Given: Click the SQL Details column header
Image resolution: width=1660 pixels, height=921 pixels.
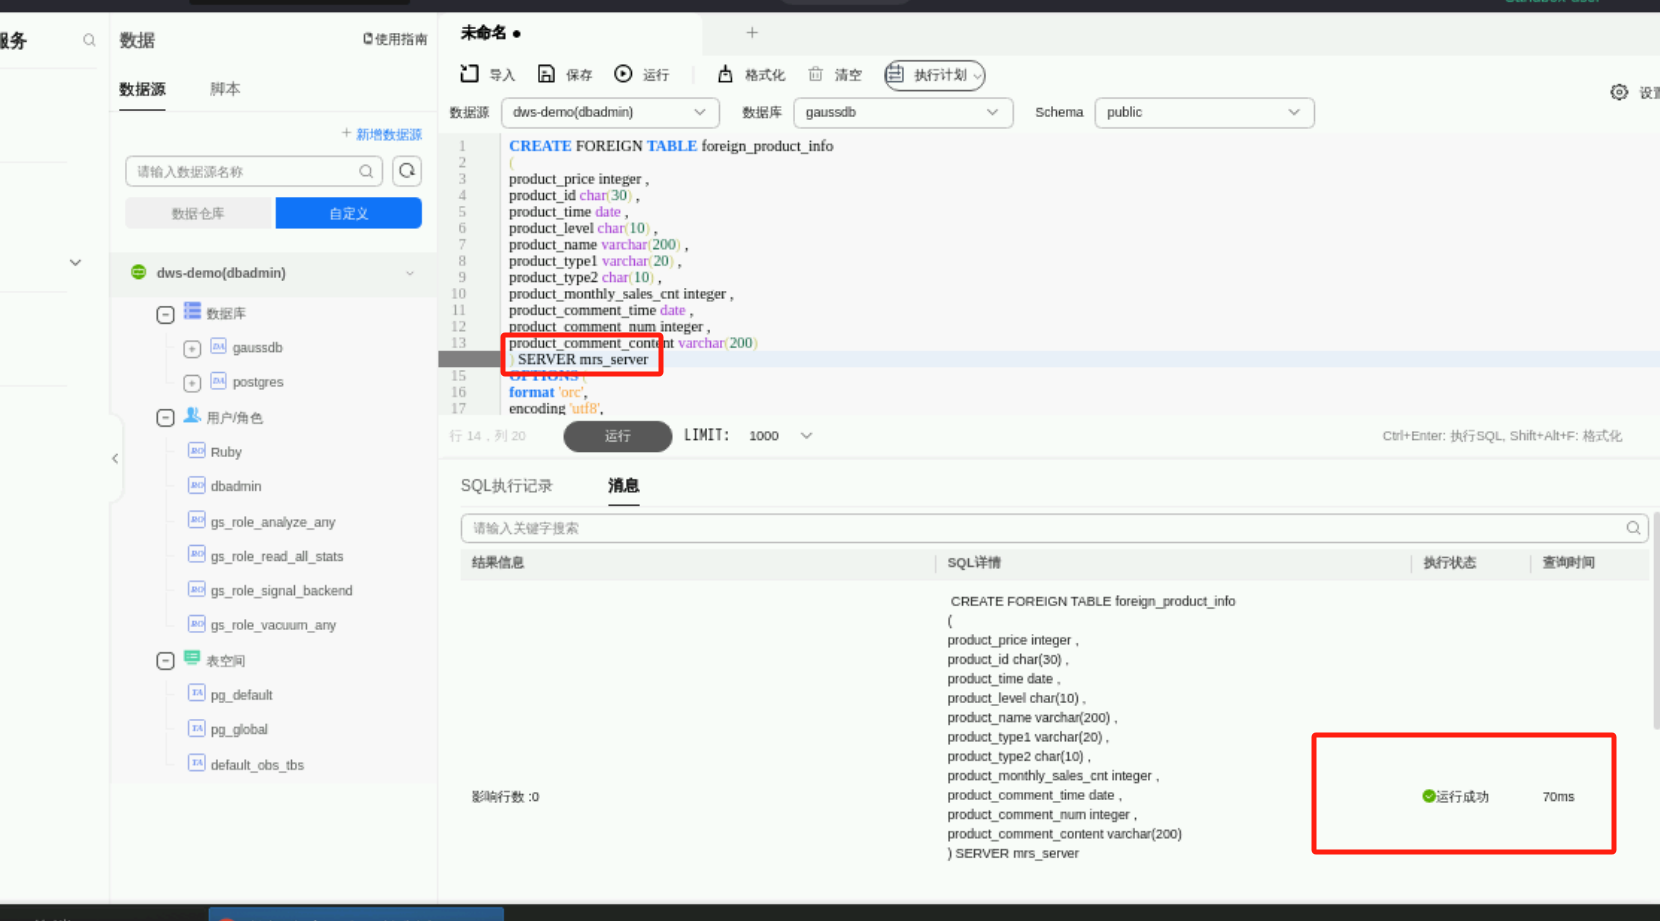Looking at the screenshot, I should click(x=974, y=563).
